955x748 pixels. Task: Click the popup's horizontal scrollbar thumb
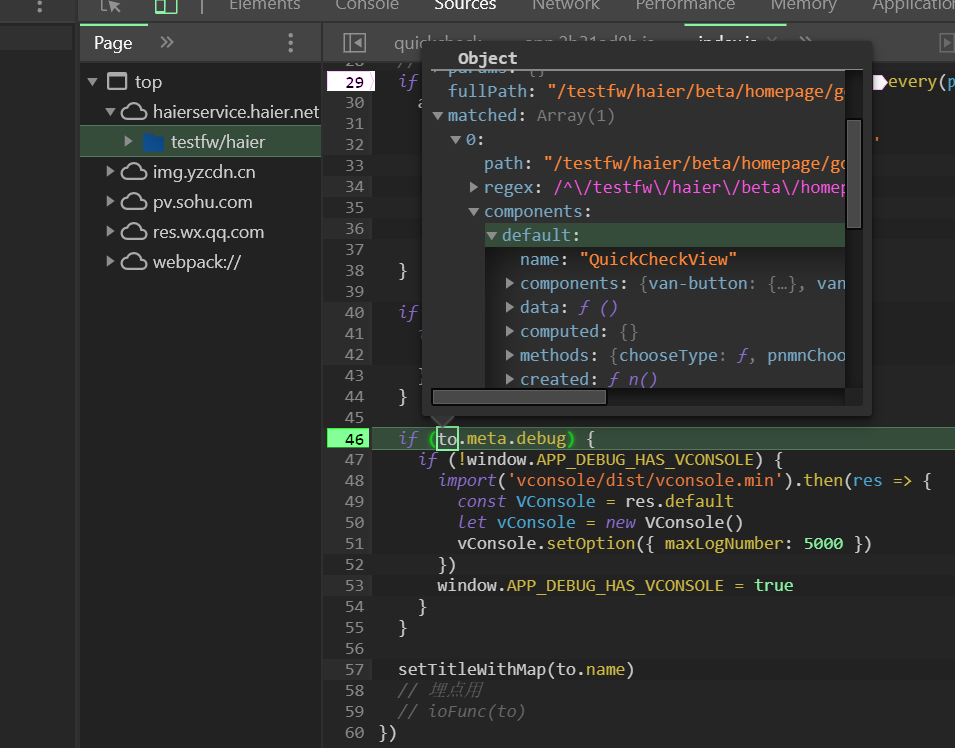519,397
